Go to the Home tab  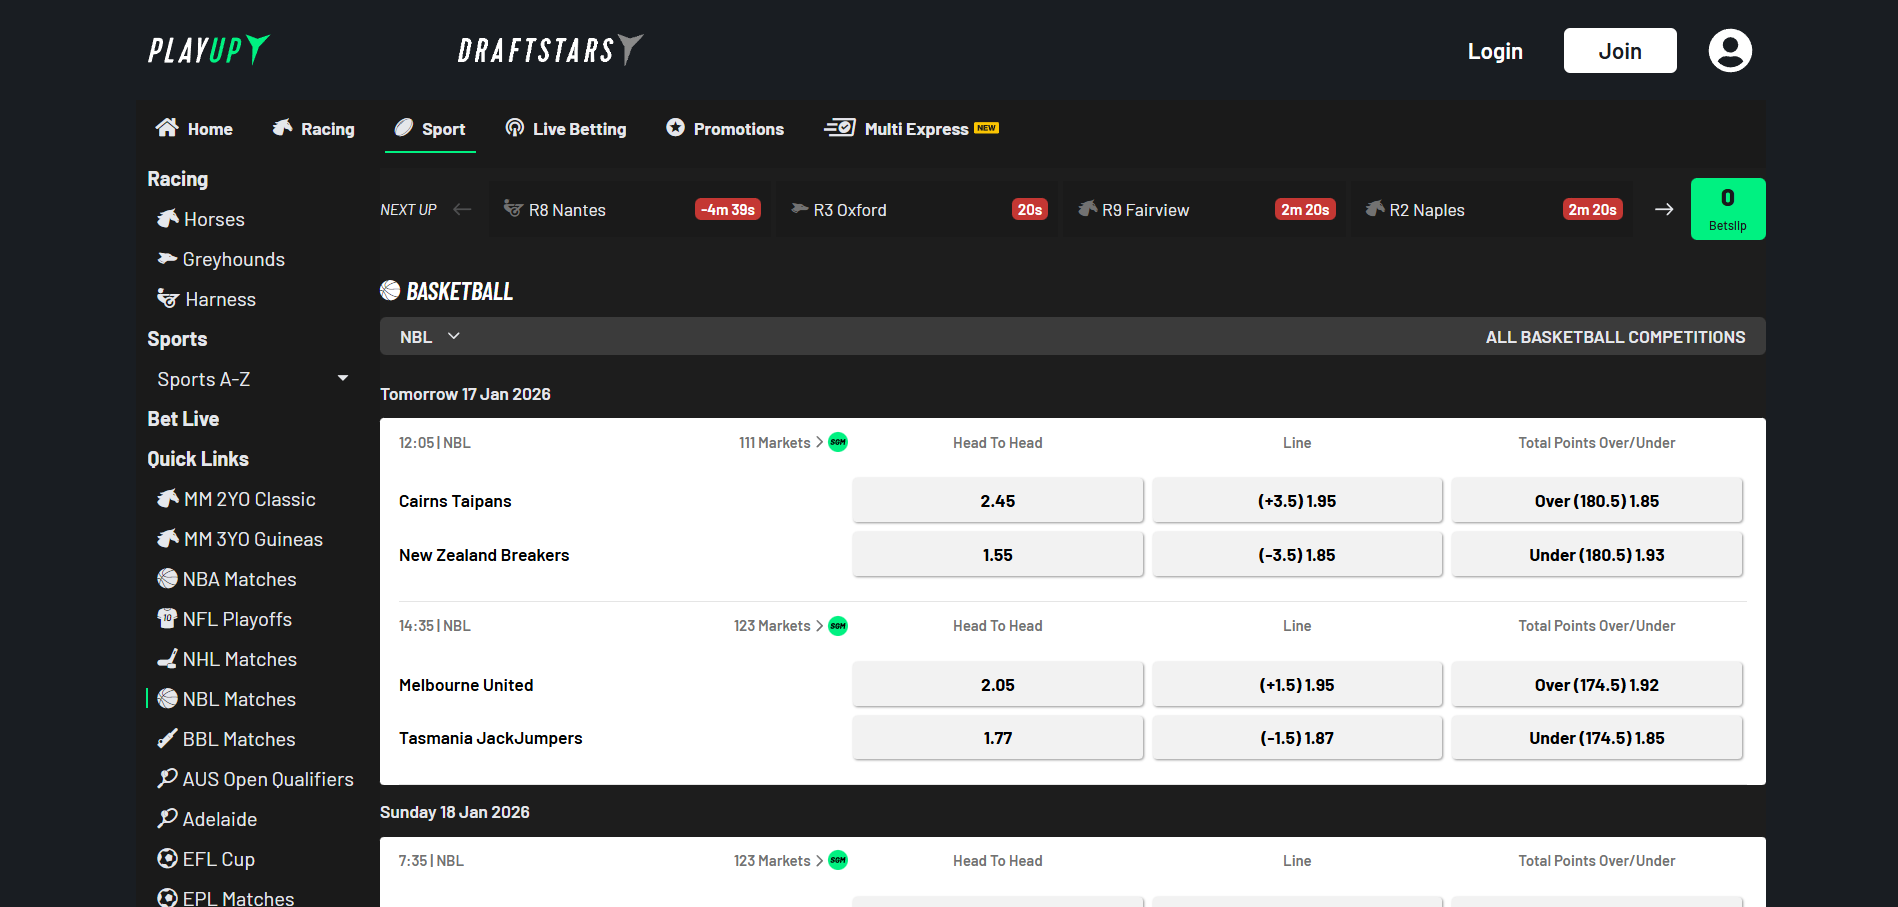point(194,129)
